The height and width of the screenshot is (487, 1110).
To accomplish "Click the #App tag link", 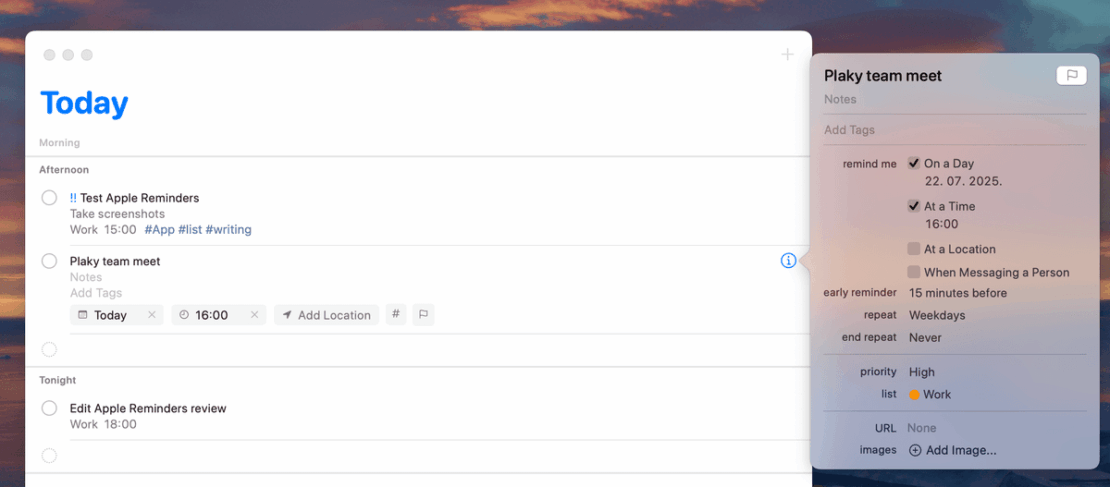I will coord(159,230).
